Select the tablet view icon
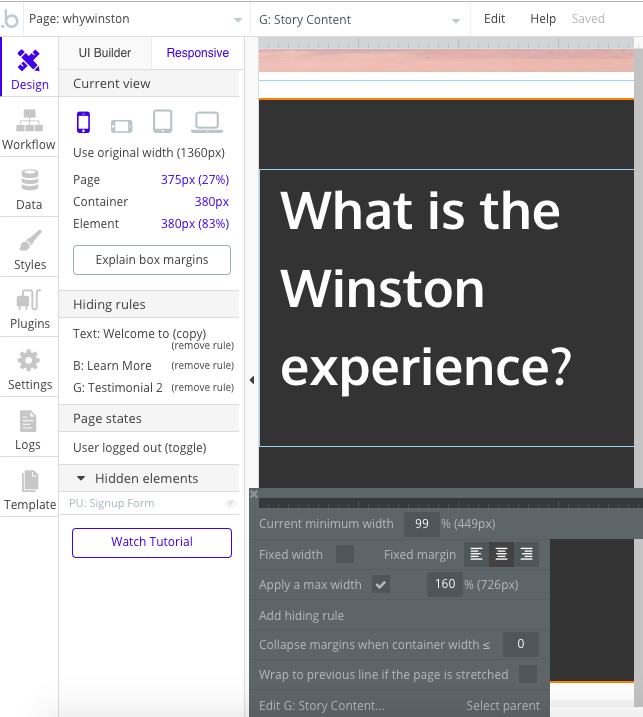Screen dimensions: 643x717 point(162,121)
